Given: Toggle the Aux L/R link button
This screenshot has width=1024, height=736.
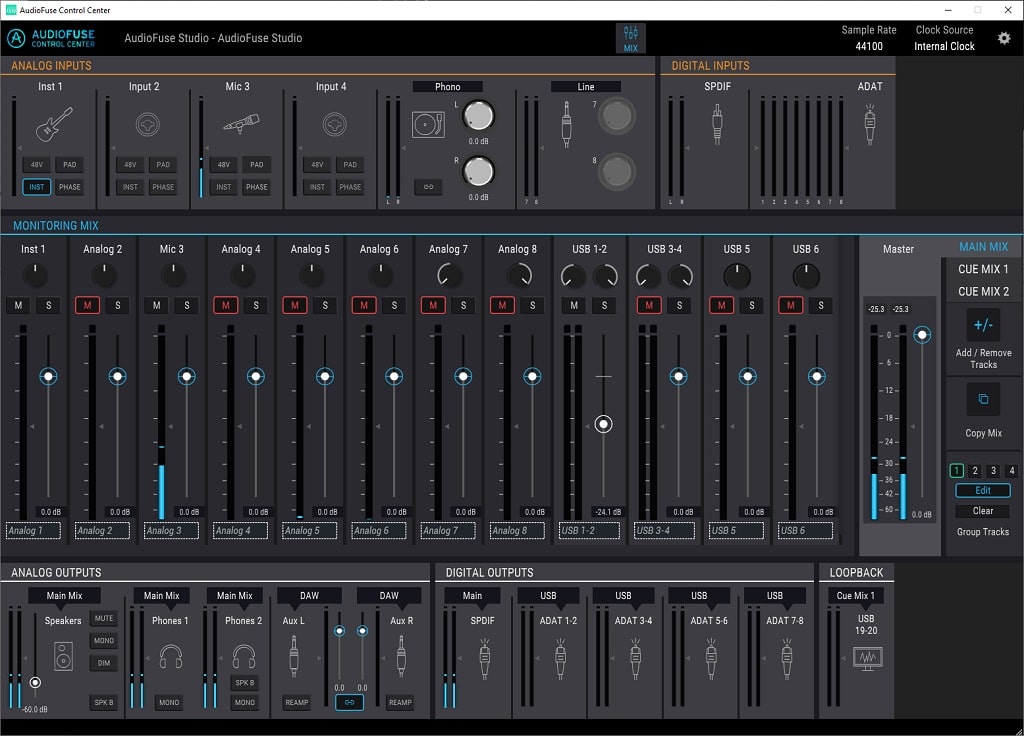Looking at the screenshot, I should [x=349, y=702].
